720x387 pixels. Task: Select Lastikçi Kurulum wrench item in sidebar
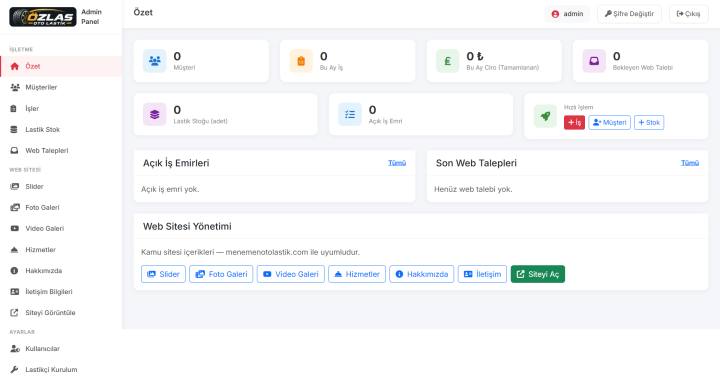[61, 370]
